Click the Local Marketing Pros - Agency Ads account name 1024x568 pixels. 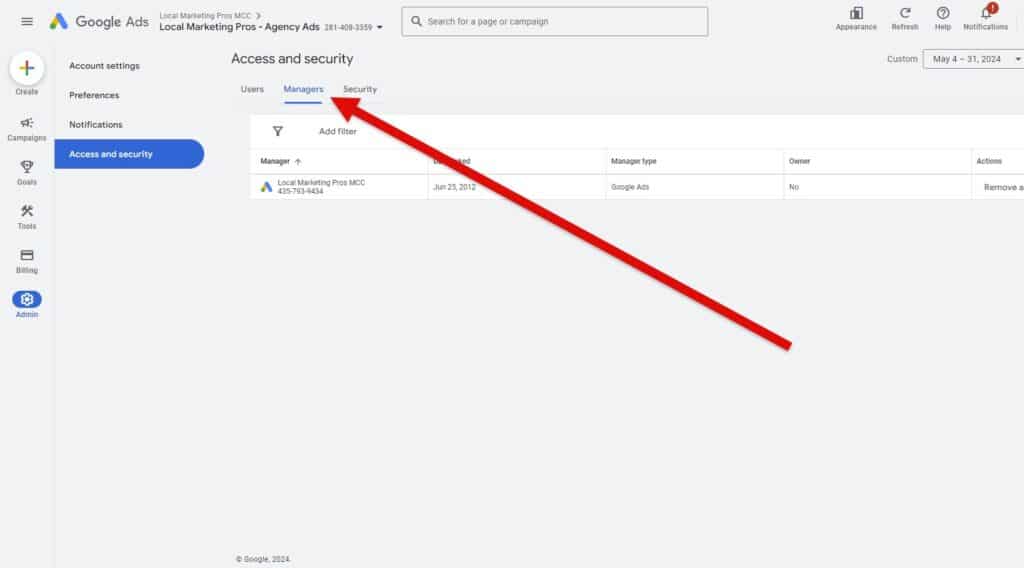click(239, 27)
